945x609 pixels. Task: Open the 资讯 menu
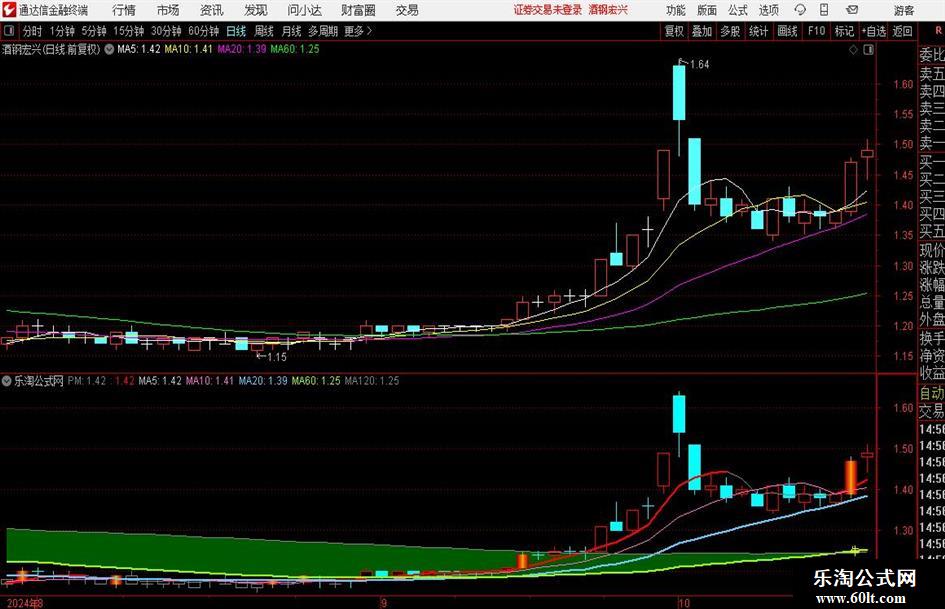point(212,10)
